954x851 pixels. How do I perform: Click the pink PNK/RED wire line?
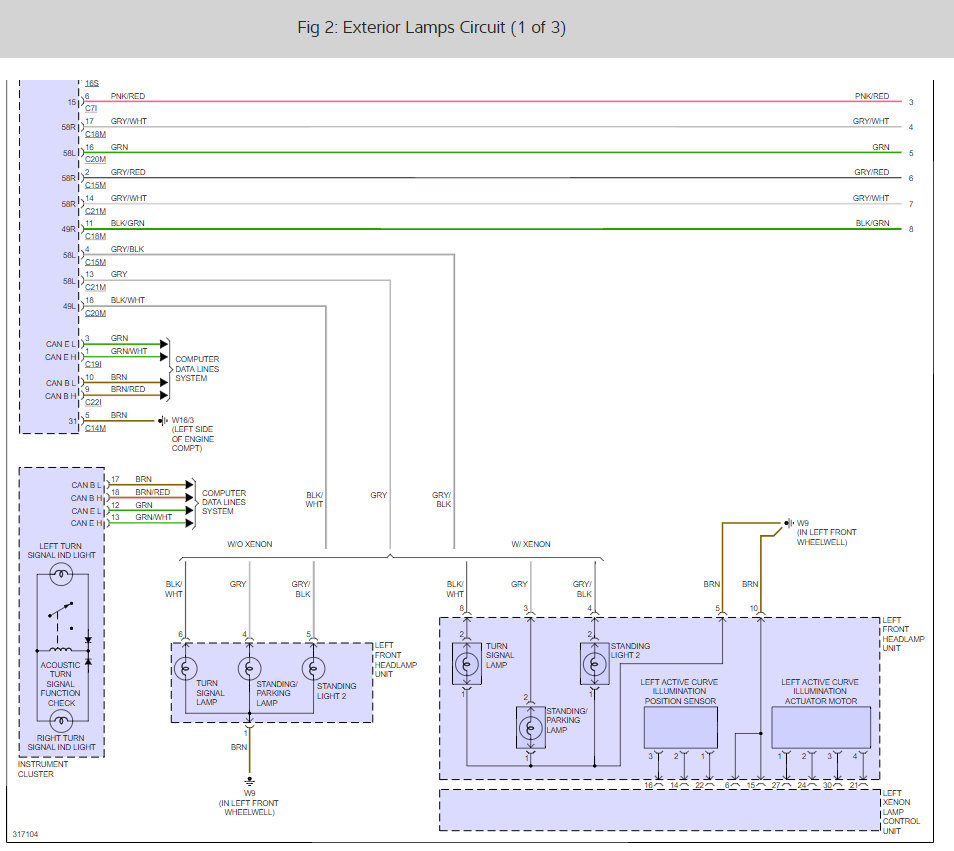click(x=500, y=101)
